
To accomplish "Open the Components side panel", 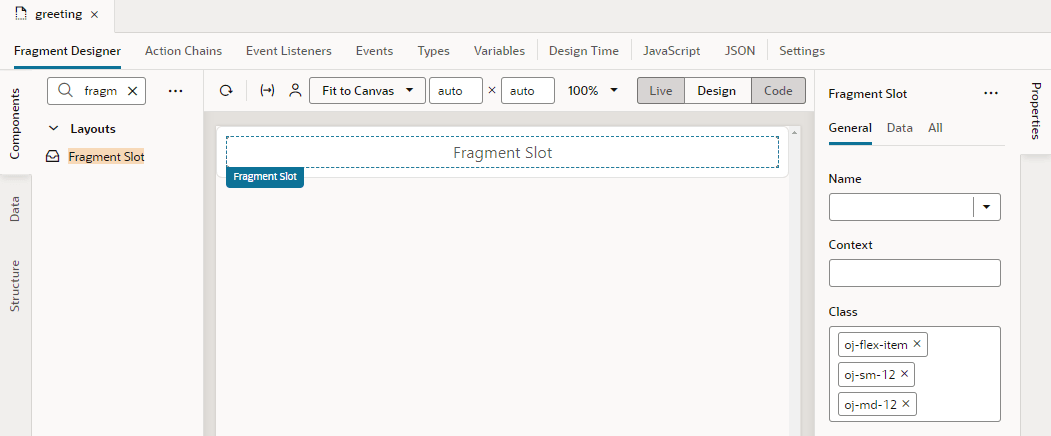I will (15, 123).
